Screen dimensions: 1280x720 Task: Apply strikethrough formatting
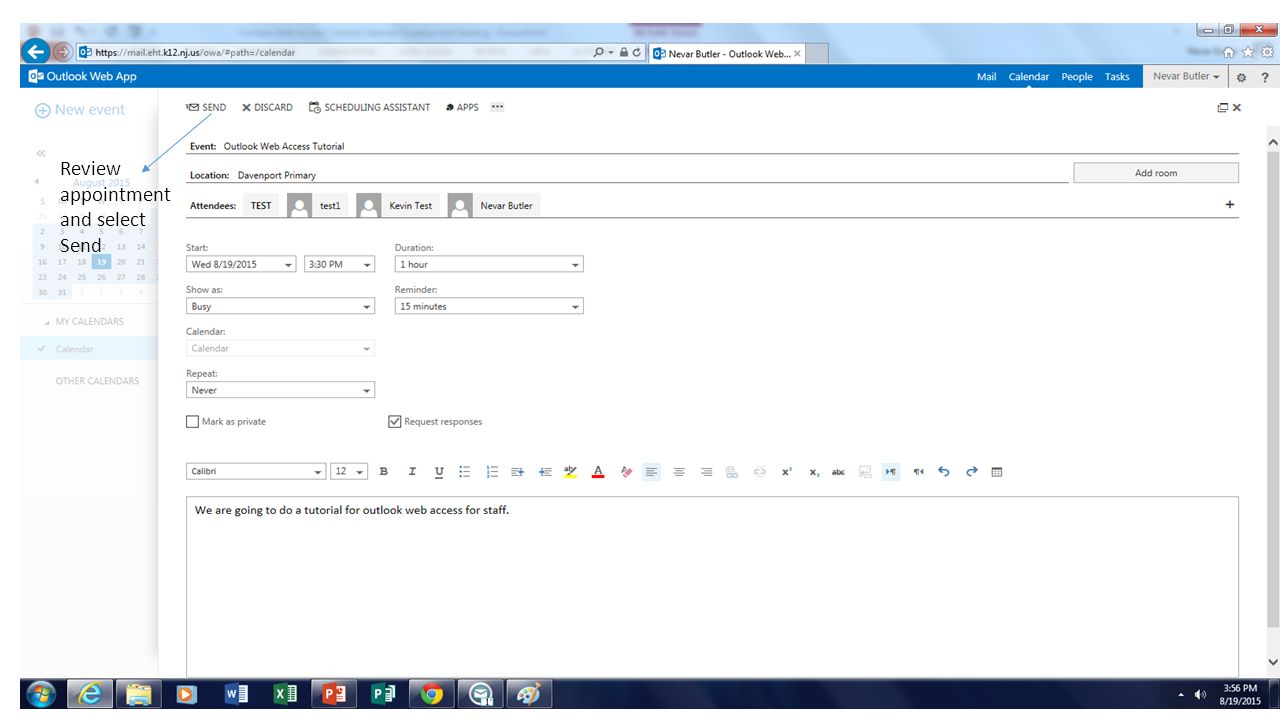(838, 472)
